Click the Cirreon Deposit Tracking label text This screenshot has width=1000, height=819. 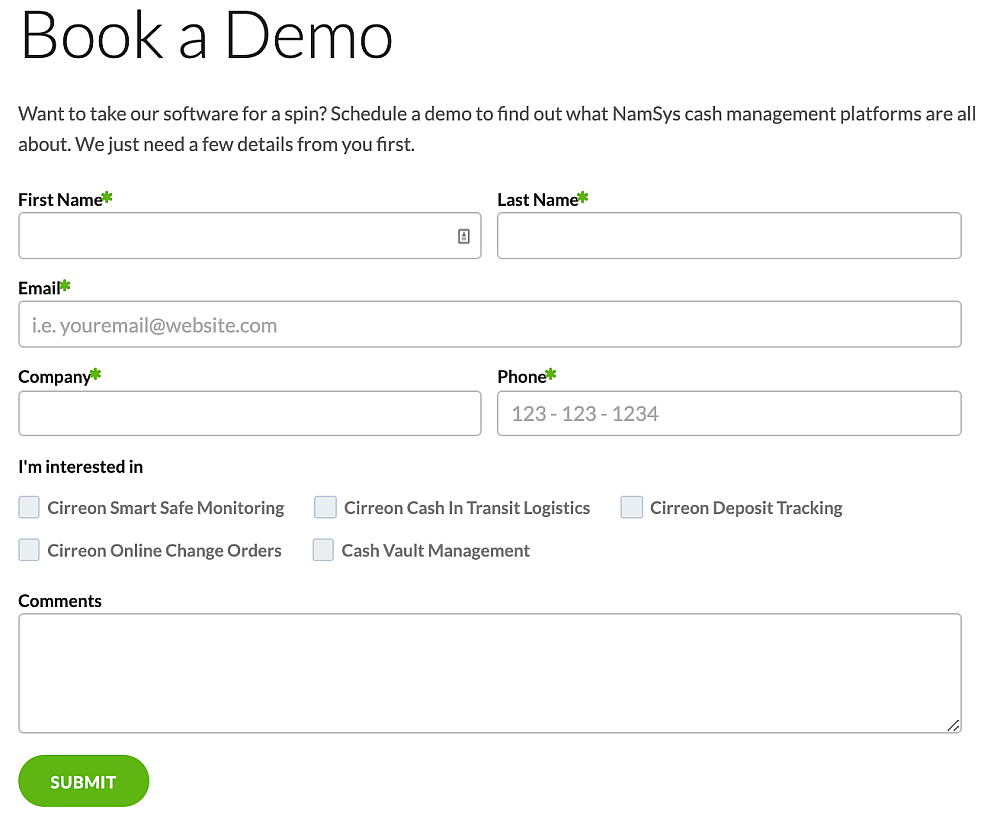tap(746, 508)
